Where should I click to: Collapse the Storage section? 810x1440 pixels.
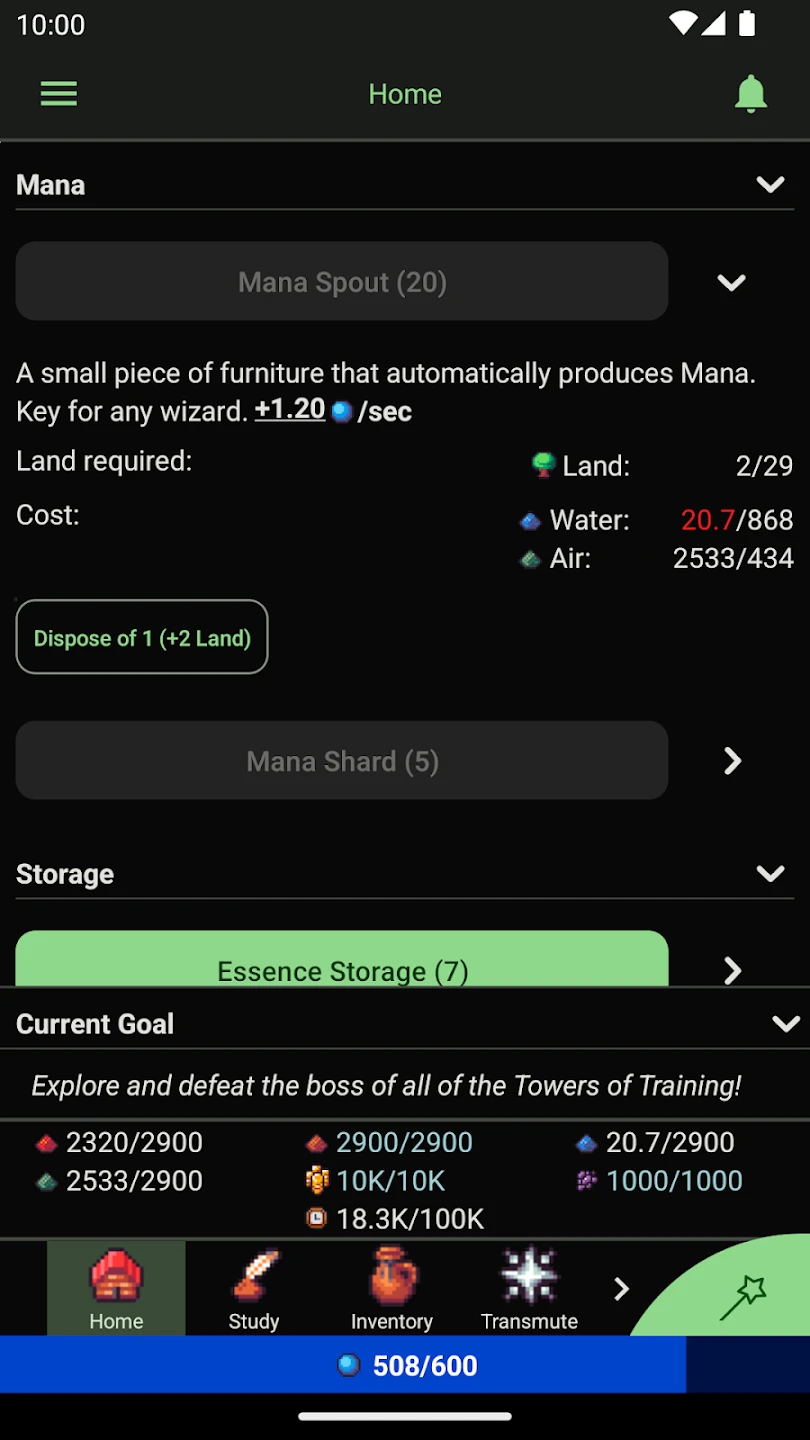tap(770, 874)
